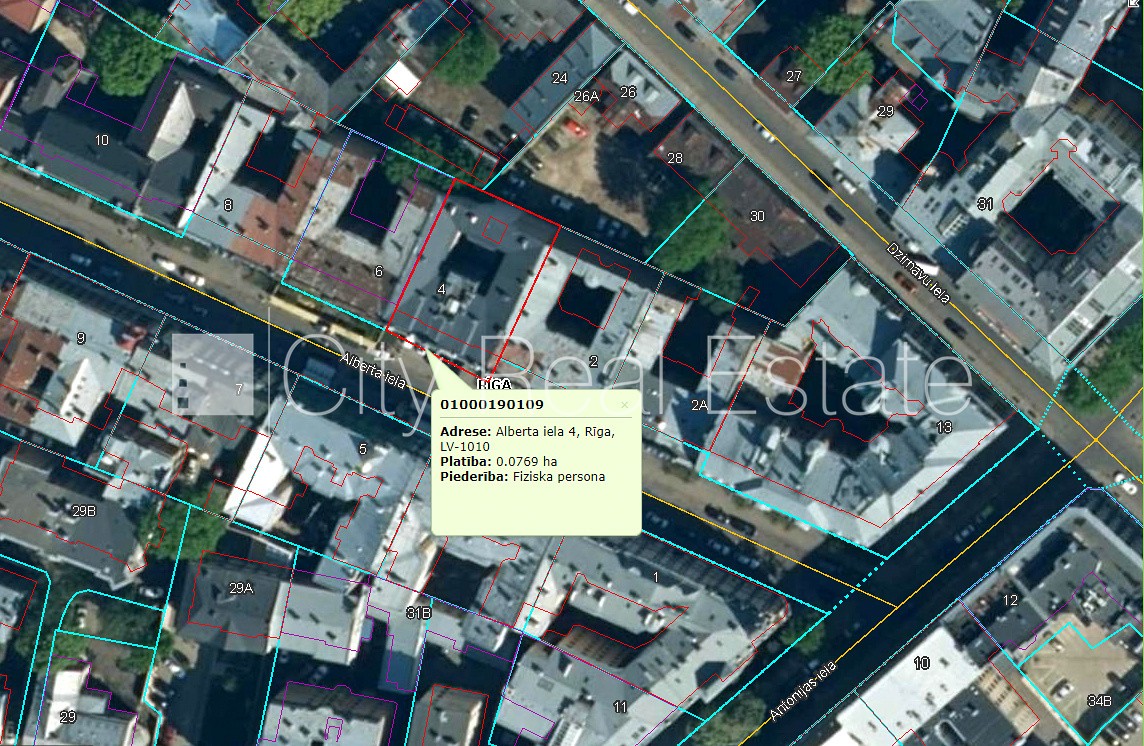Click the Alberta iela 4 address text
The height and width of the screenshot is (746, 1144).
pos(528,438)
